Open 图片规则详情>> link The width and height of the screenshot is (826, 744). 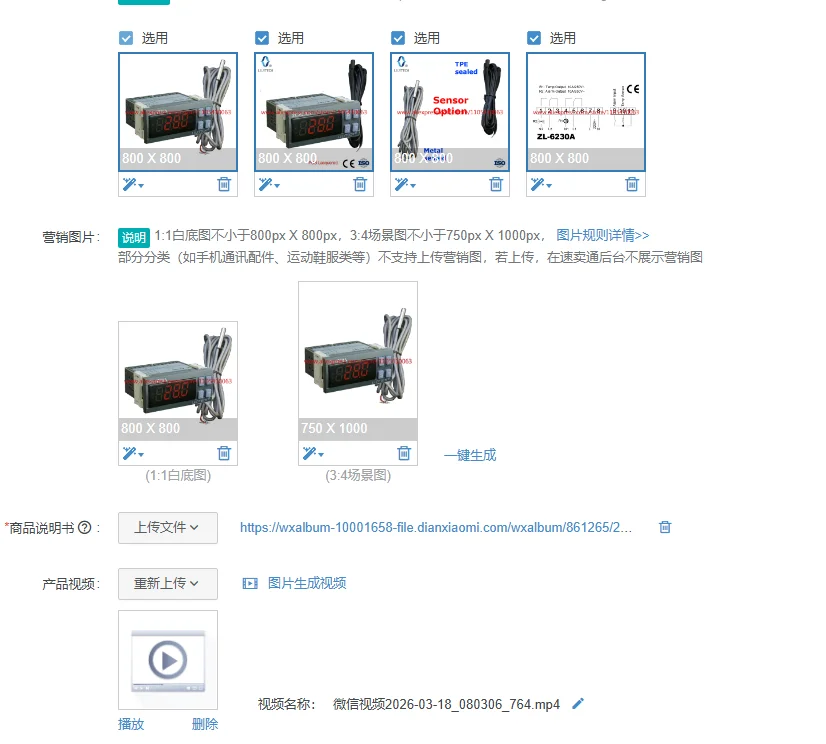click(x=603, y=235)
